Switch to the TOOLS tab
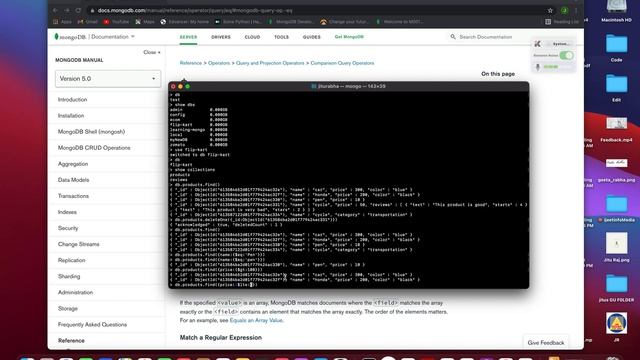The image size is (640, 360). (x=281, y=37)
